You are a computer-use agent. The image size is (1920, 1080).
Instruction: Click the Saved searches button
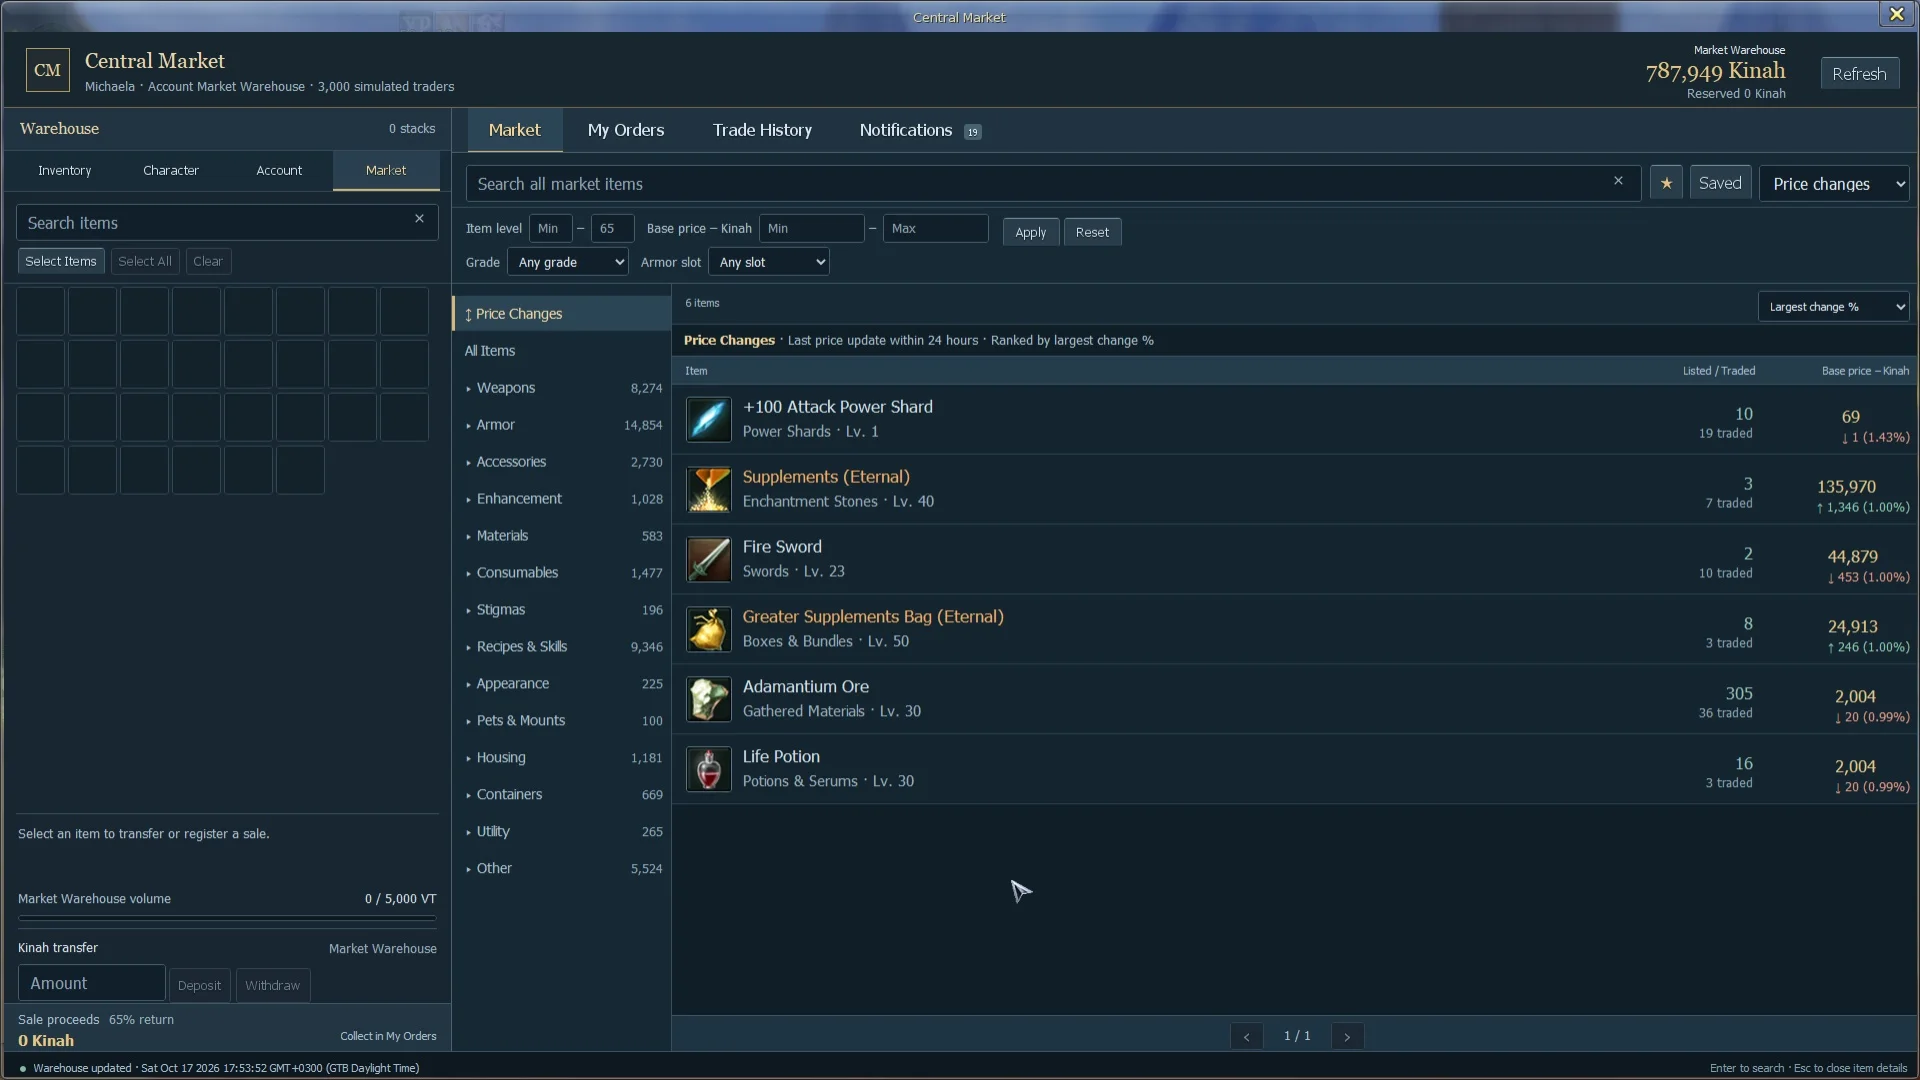click(x=1720, y=183)
